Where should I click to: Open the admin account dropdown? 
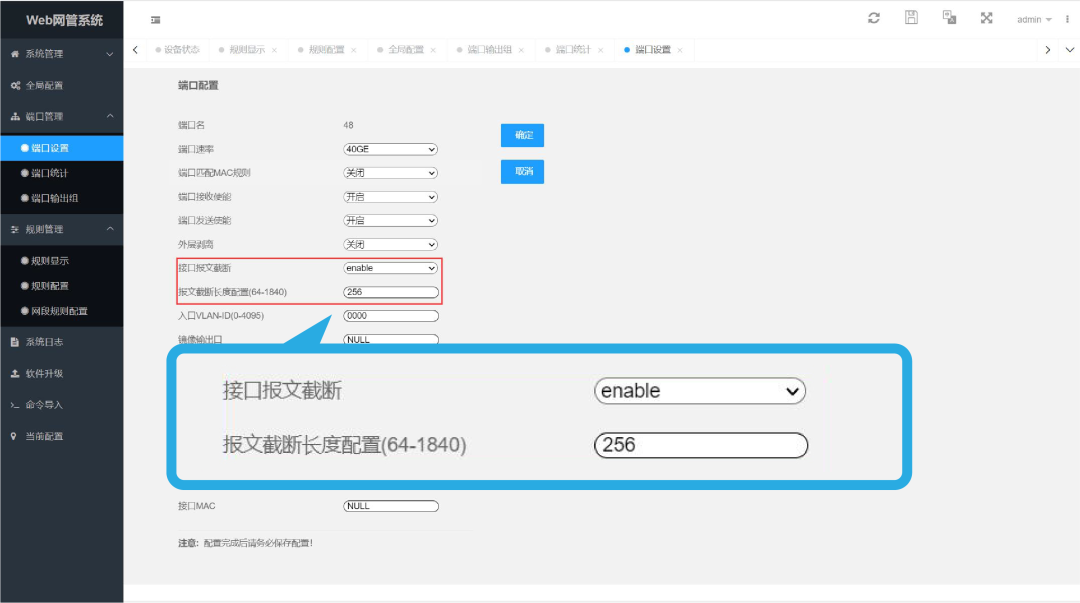coord(1030,18)
